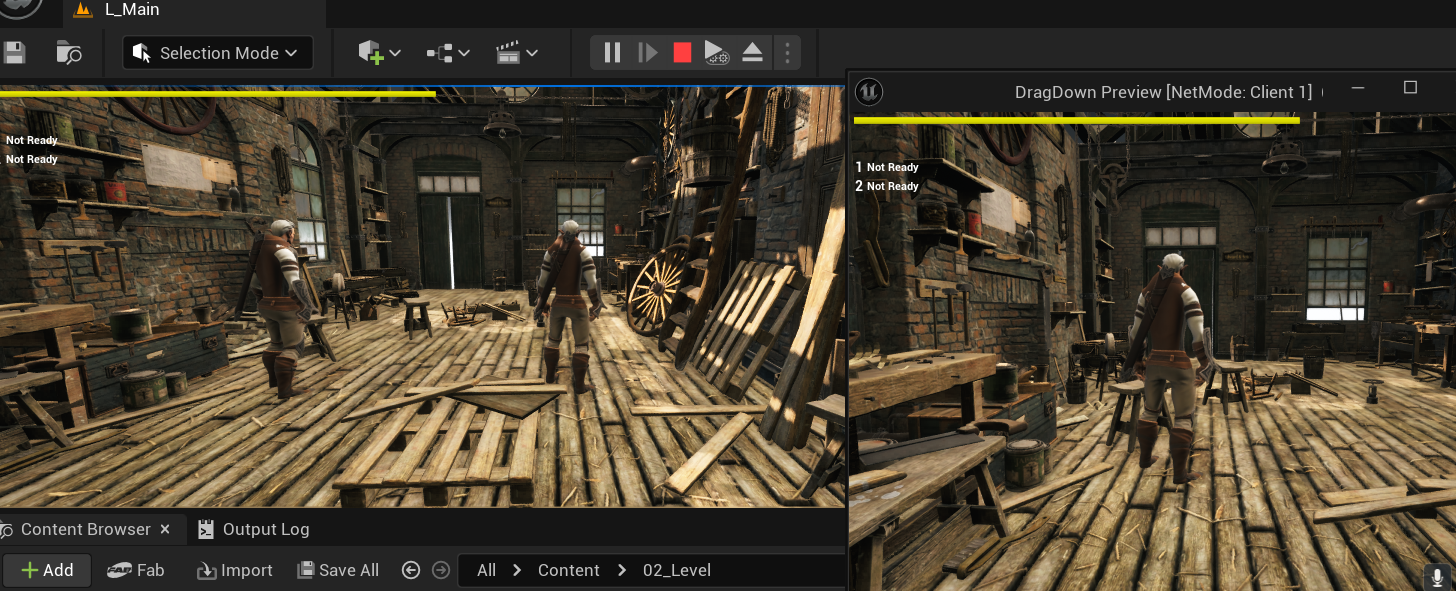Save the current level with floppy icon
This screenshot has height=591, width=1456.
[13, 53]
